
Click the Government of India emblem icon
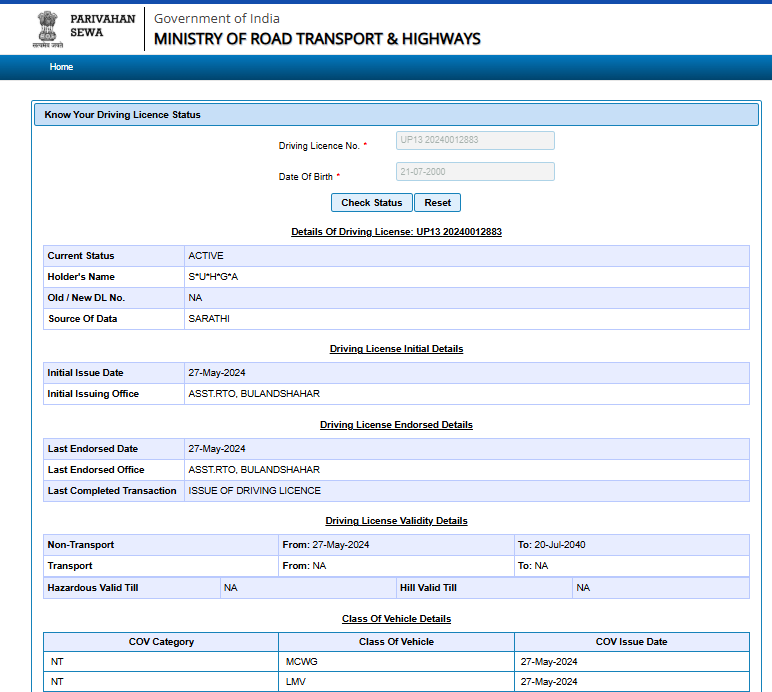[x=47, y=29]
